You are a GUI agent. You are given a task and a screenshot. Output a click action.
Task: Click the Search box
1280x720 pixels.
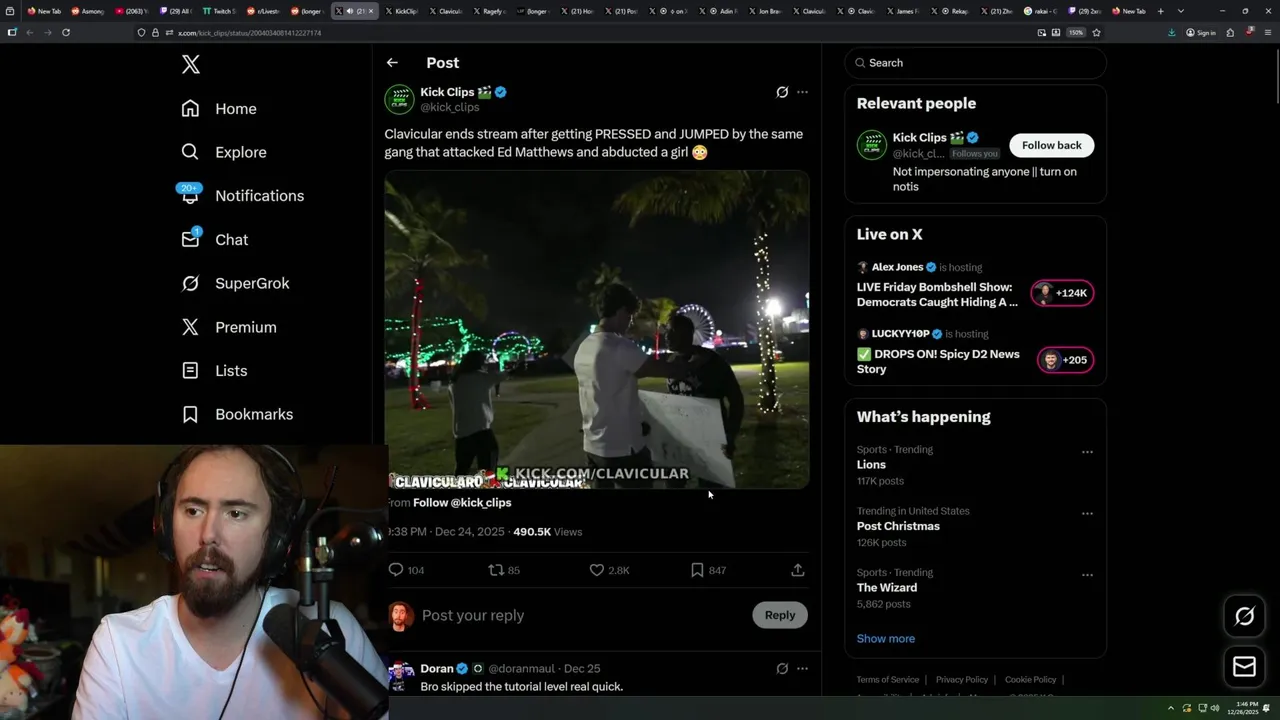coord(976,63)
